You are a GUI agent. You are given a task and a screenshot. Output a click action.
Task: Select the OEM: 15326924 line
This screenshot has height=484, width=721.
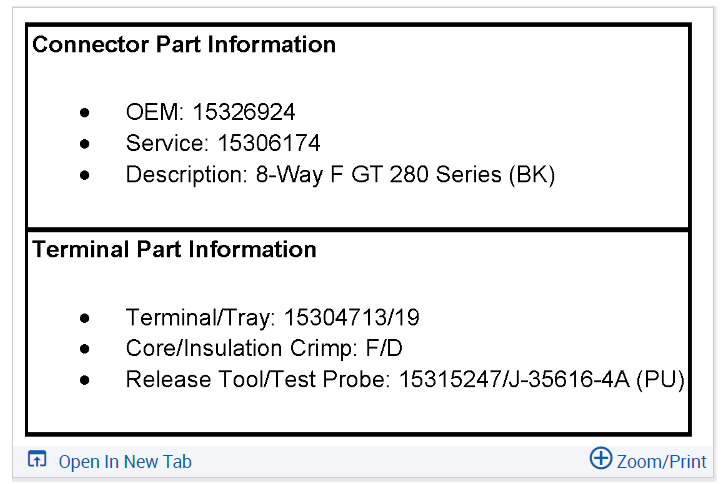coord(210,112)
